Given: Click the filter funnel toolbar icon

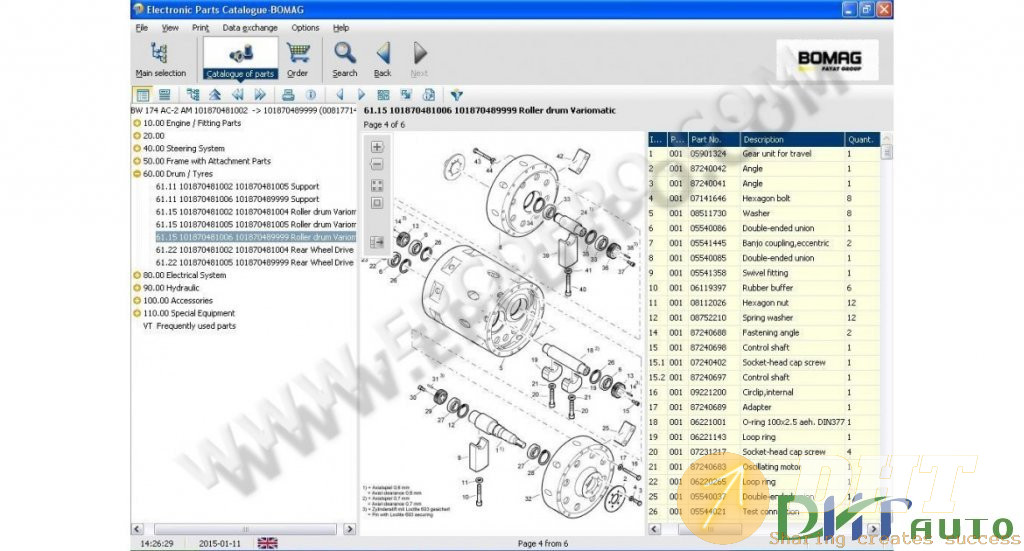Looking at the screenshot, I should point(456,95).
